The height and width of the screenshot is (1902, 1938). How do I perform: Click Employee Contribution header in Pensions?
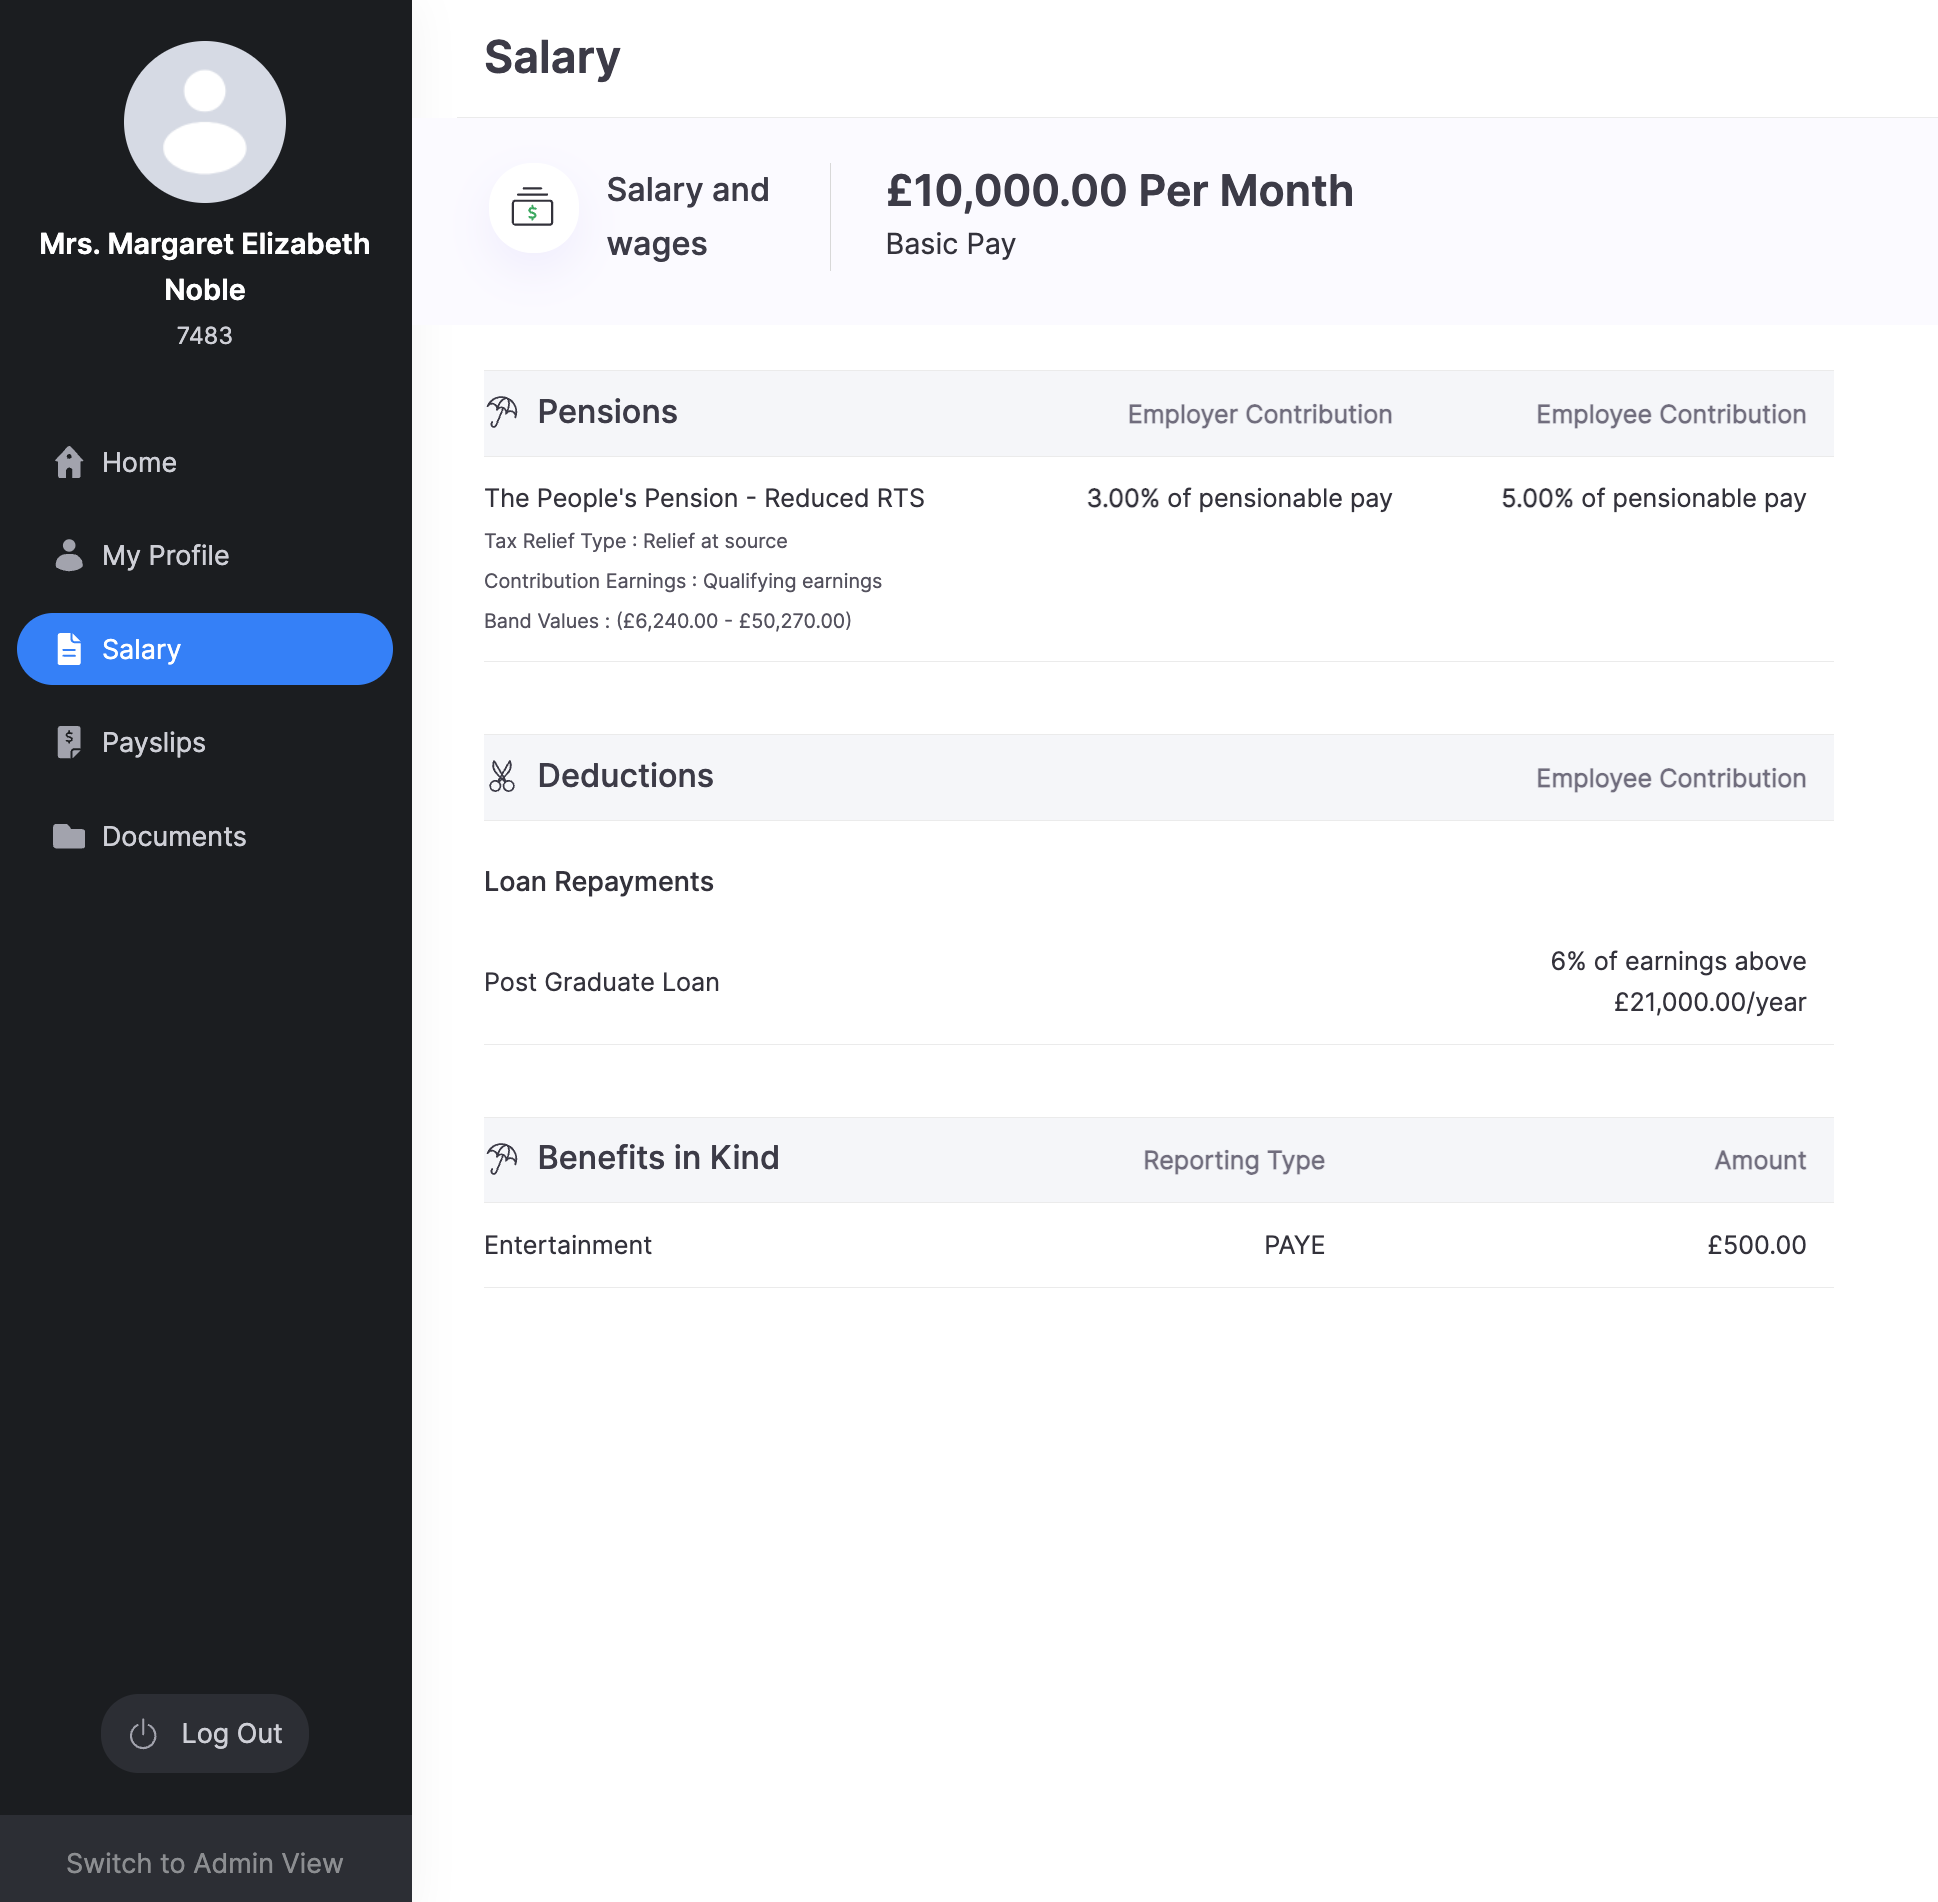click(x=1671, y=414)
